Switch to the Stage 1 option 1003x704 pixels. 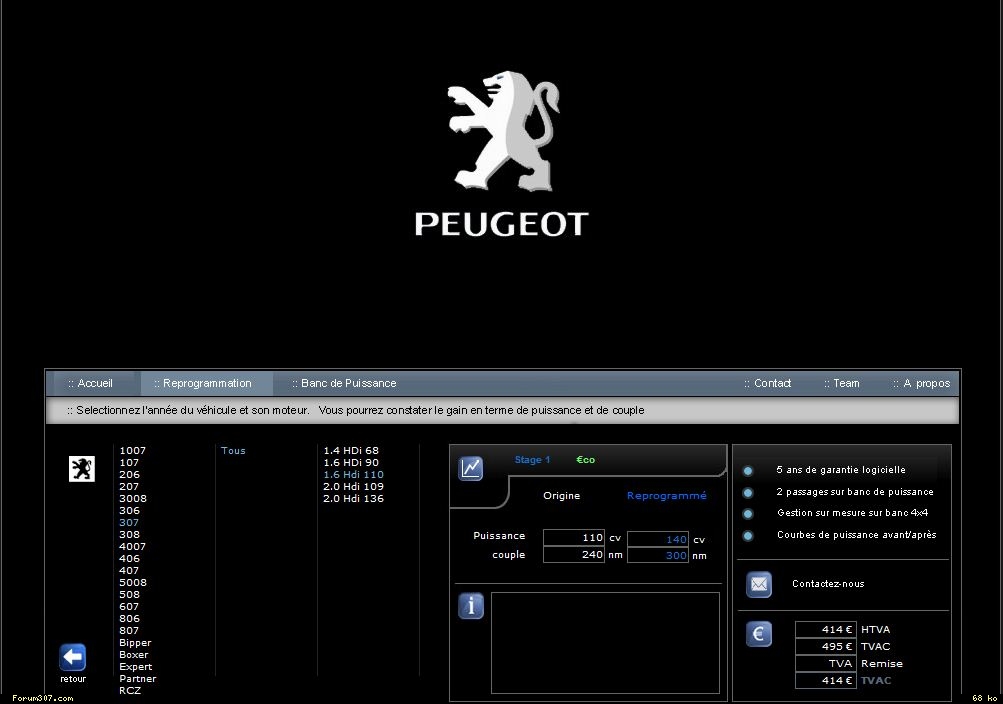point(532,460)
